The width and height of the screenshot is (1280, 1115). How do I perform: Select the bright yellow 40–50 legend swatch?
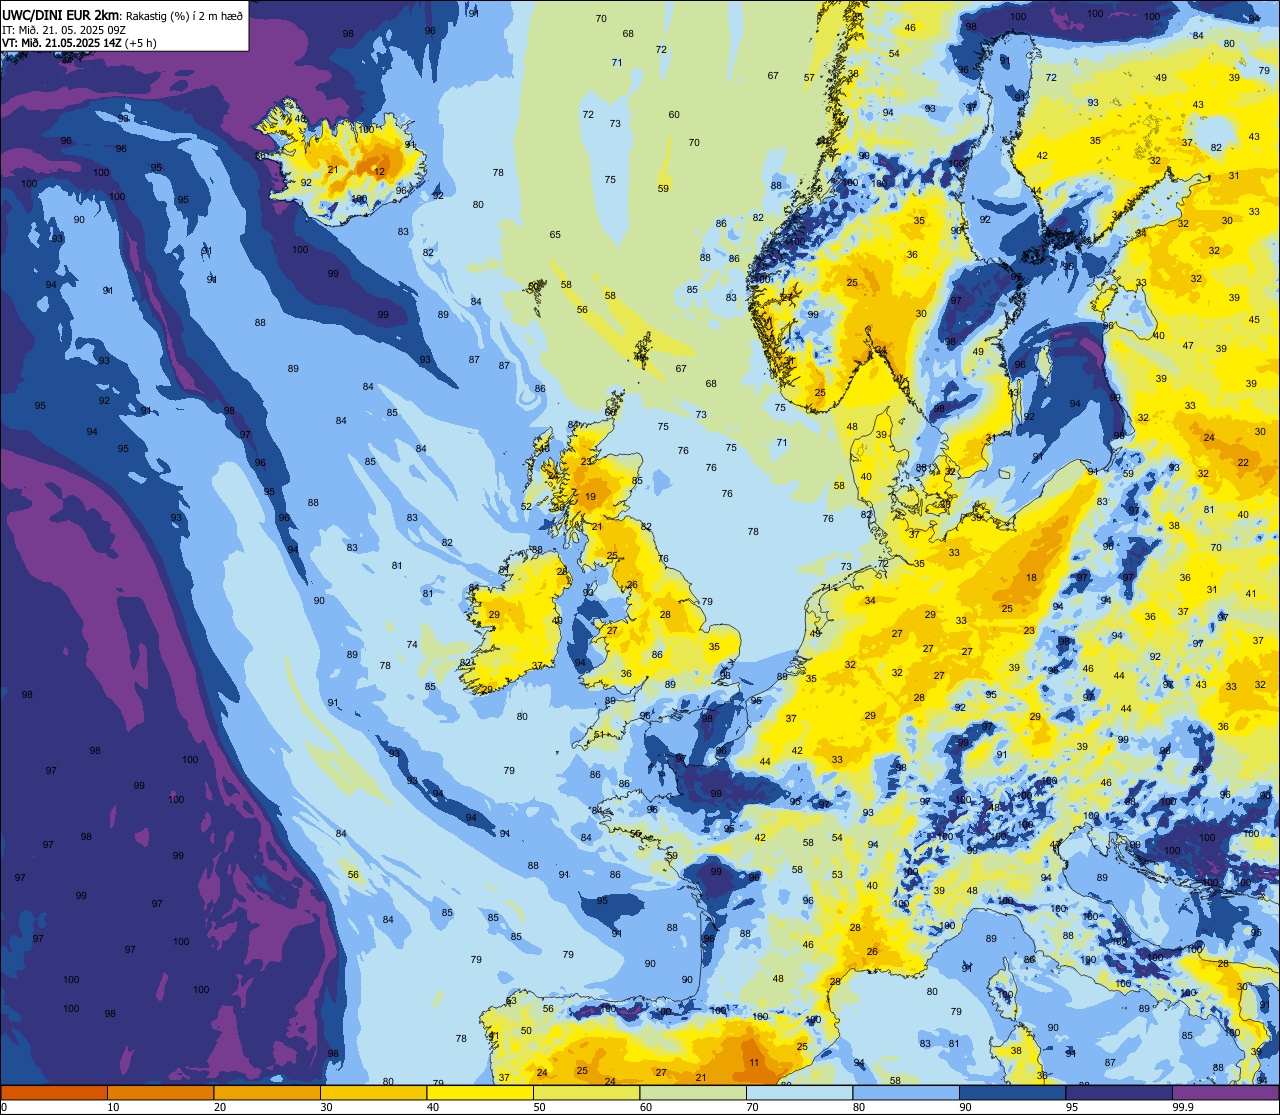pos(480,1092)
